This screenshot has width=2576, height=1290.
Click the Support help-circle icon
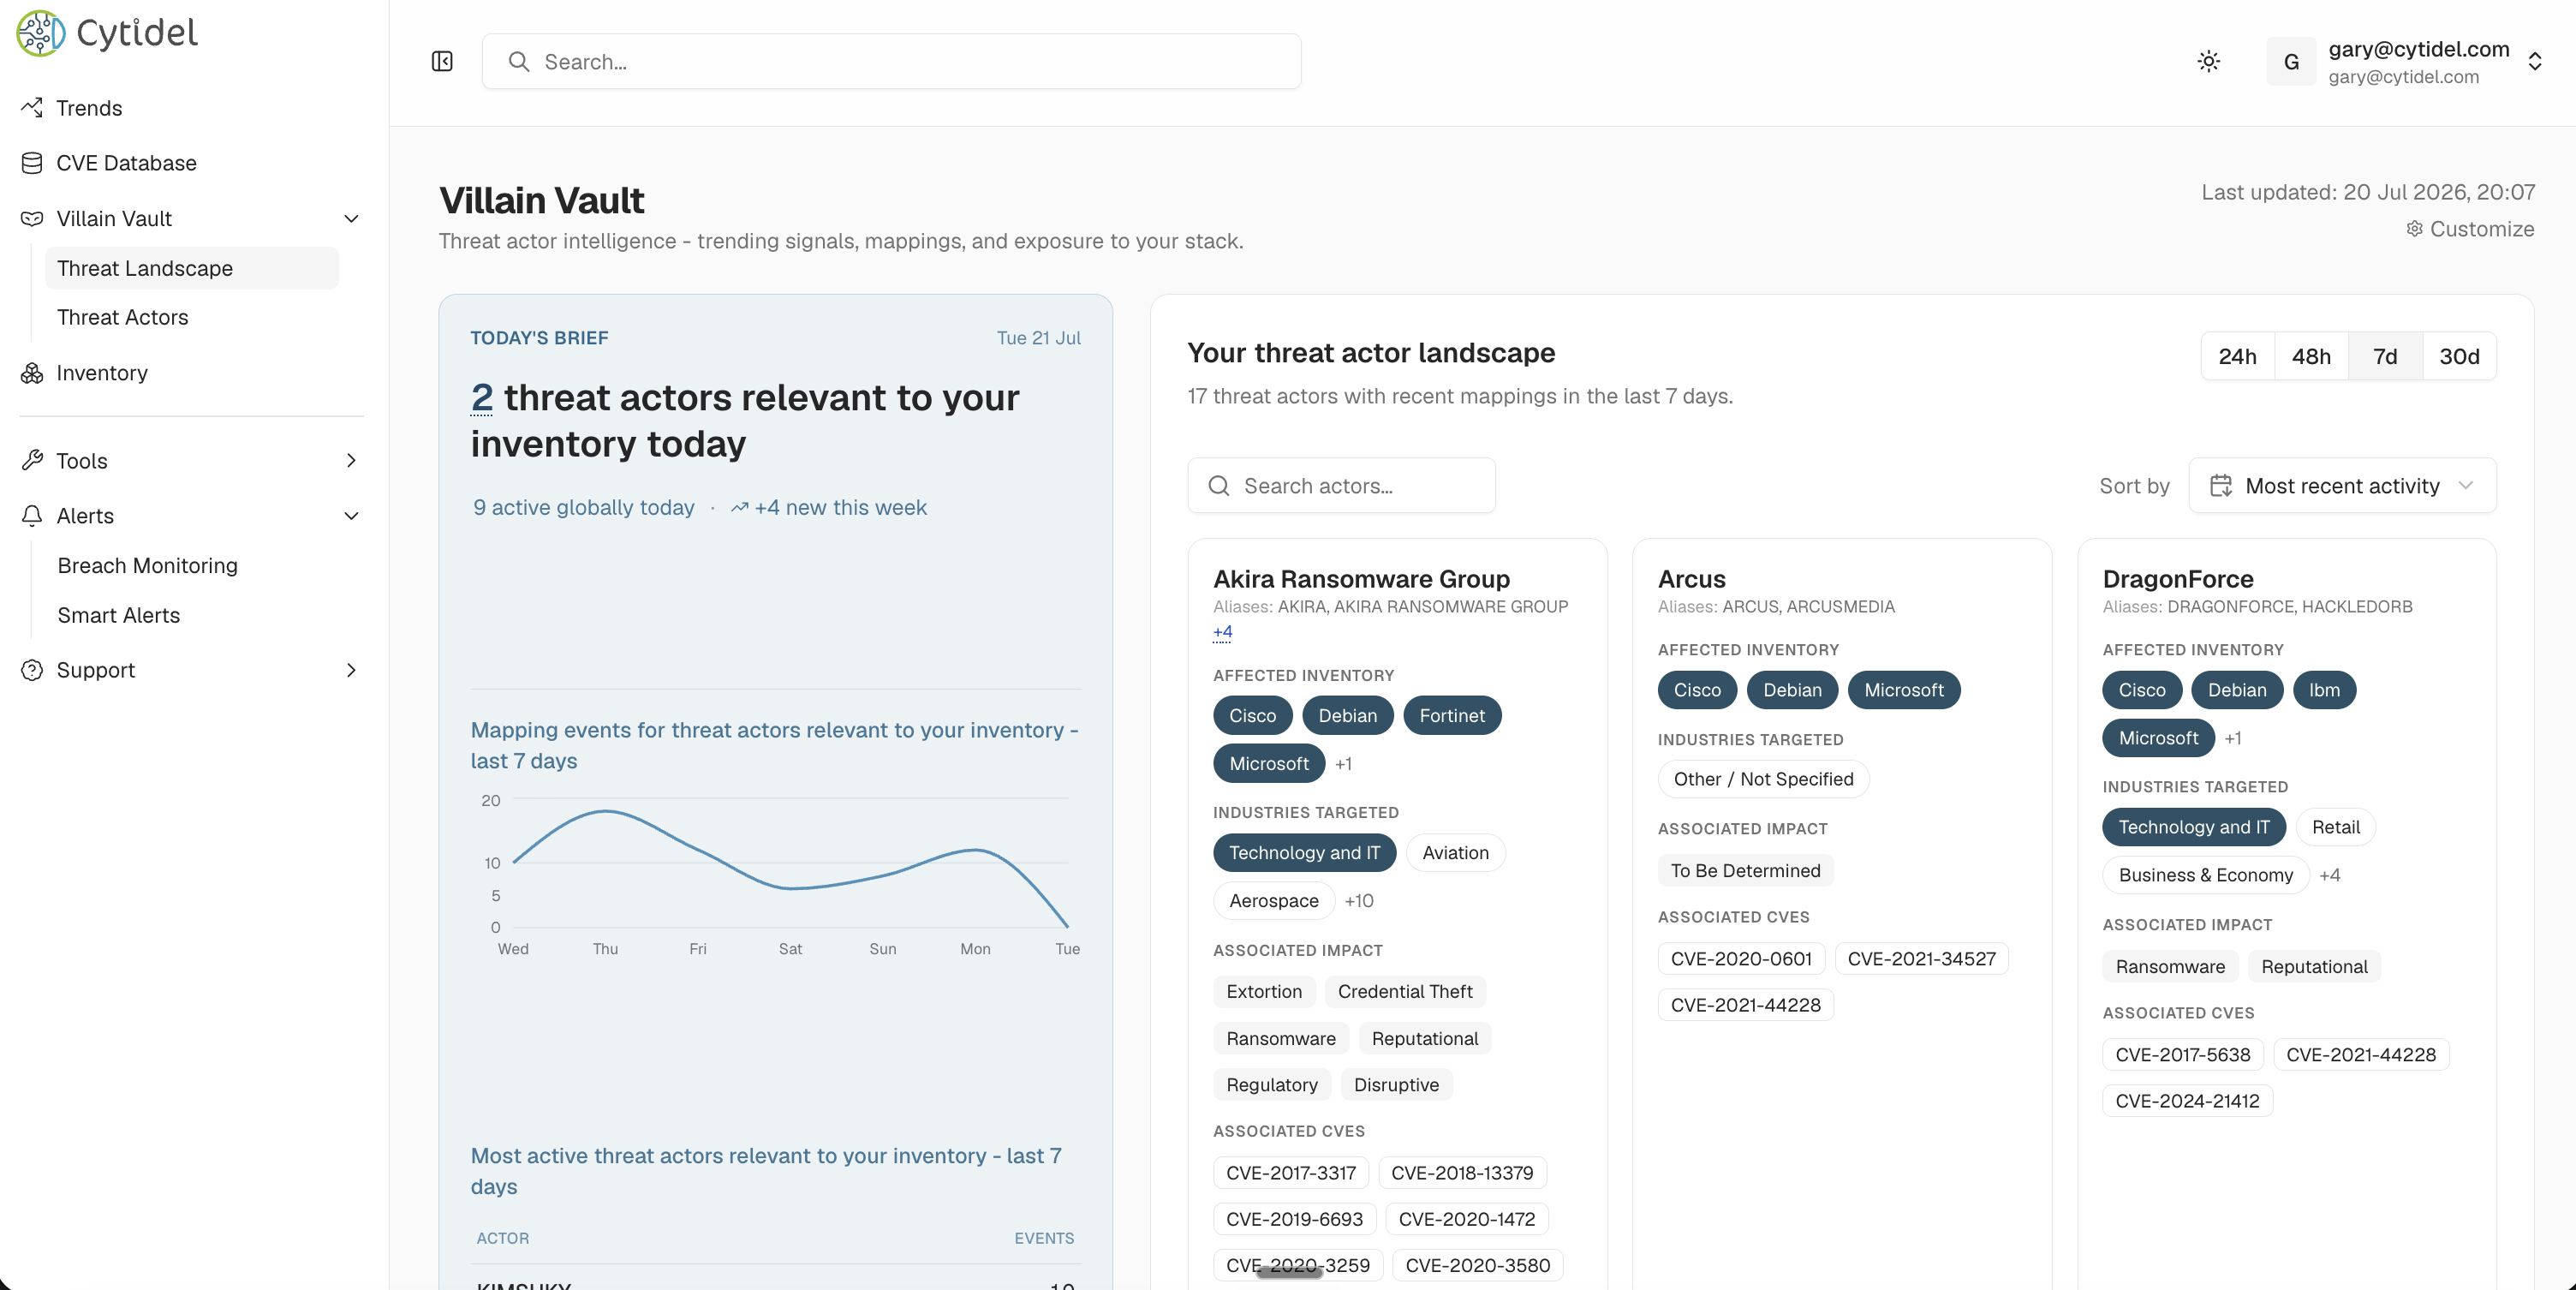pos(32,670)
